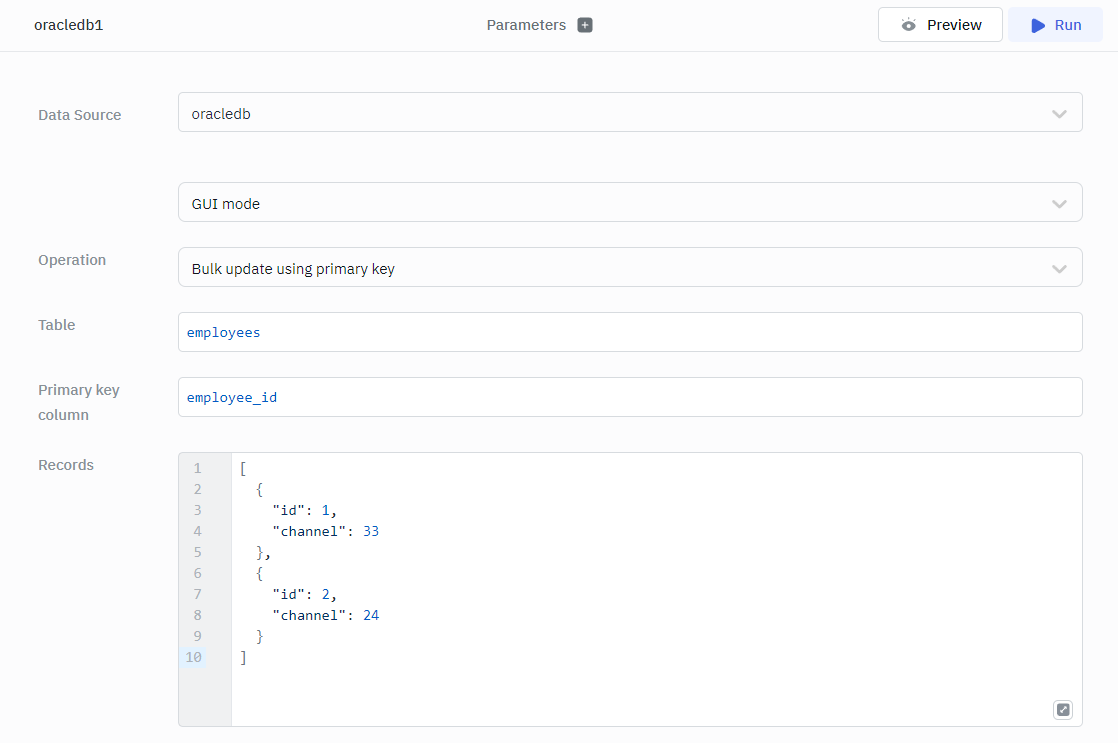The image size is (1118, 743).
Task: Expand the Operation dropdown for bulk update
Action: coord(630,268)
